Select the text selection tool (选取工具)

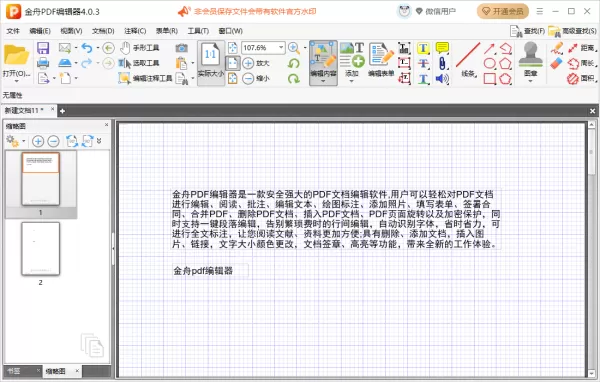pyautogui.click(x=139, y=63)
